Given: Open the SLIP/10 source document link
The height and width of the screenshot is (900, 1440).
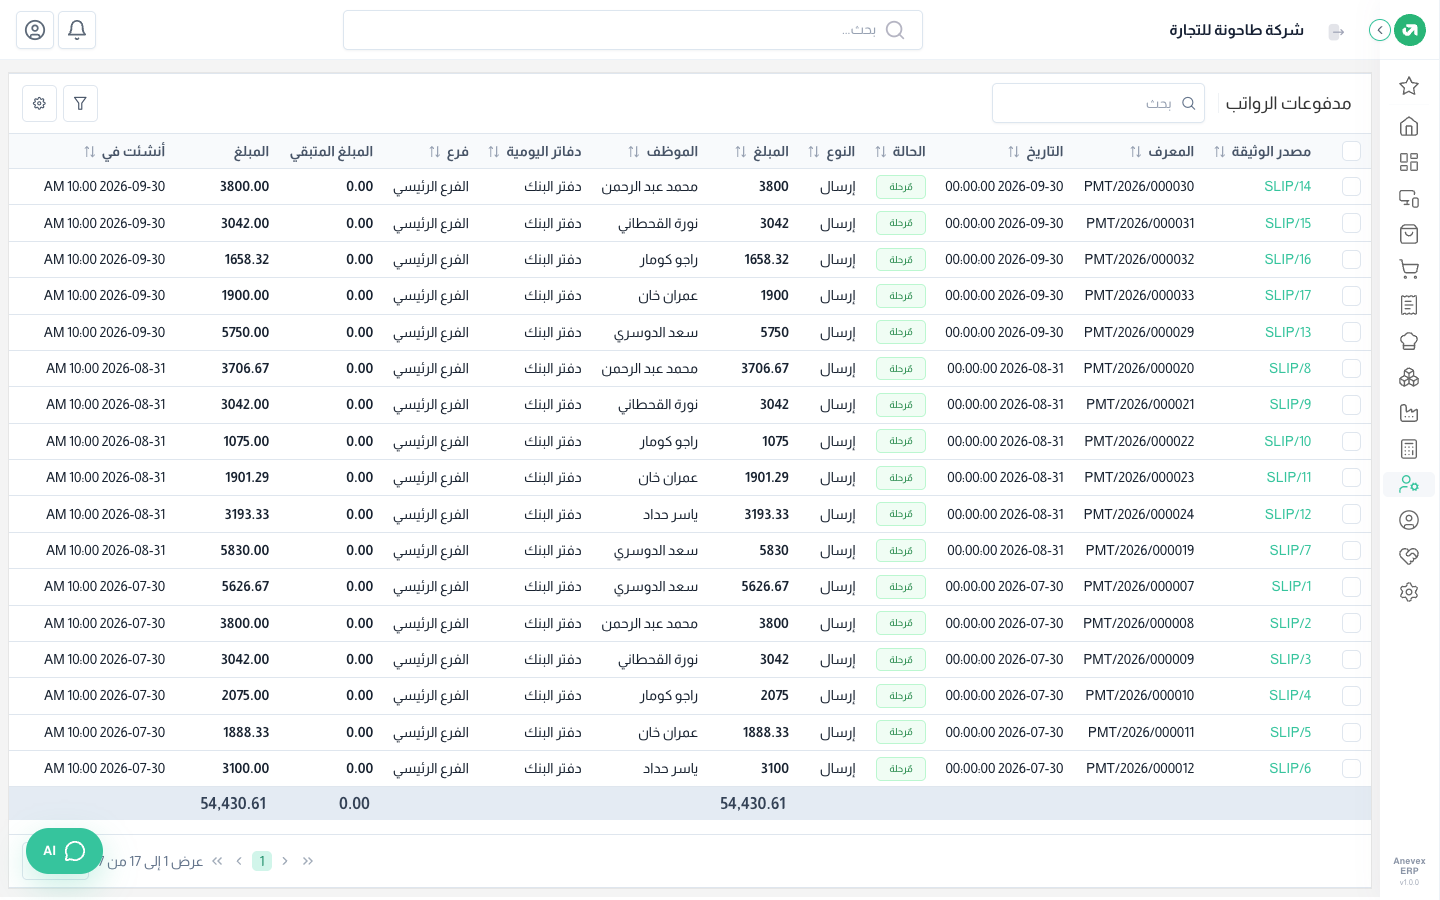Looking at the screenshot, I should click(x=1287, y=441).
